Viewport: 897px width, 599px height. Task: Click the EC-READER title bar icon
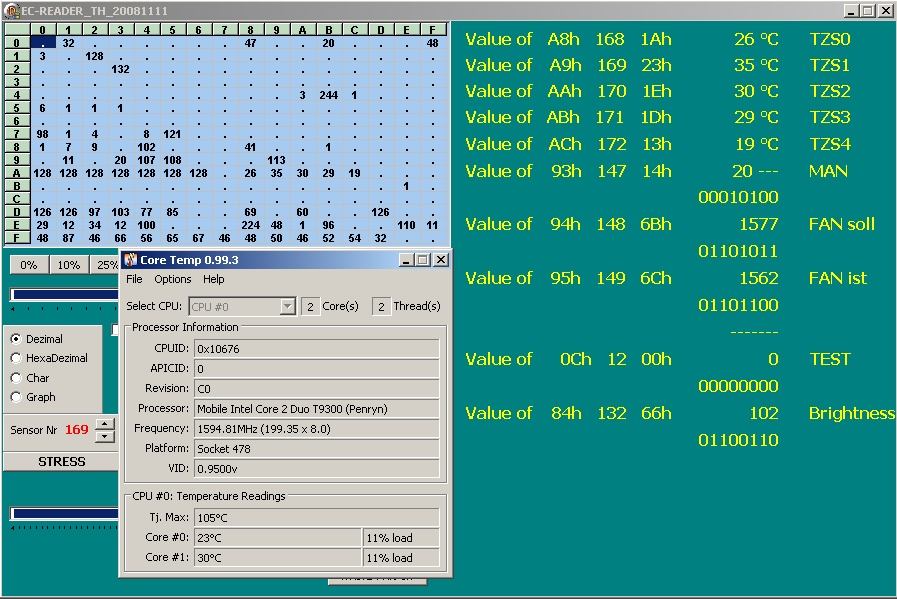(11, 10)
